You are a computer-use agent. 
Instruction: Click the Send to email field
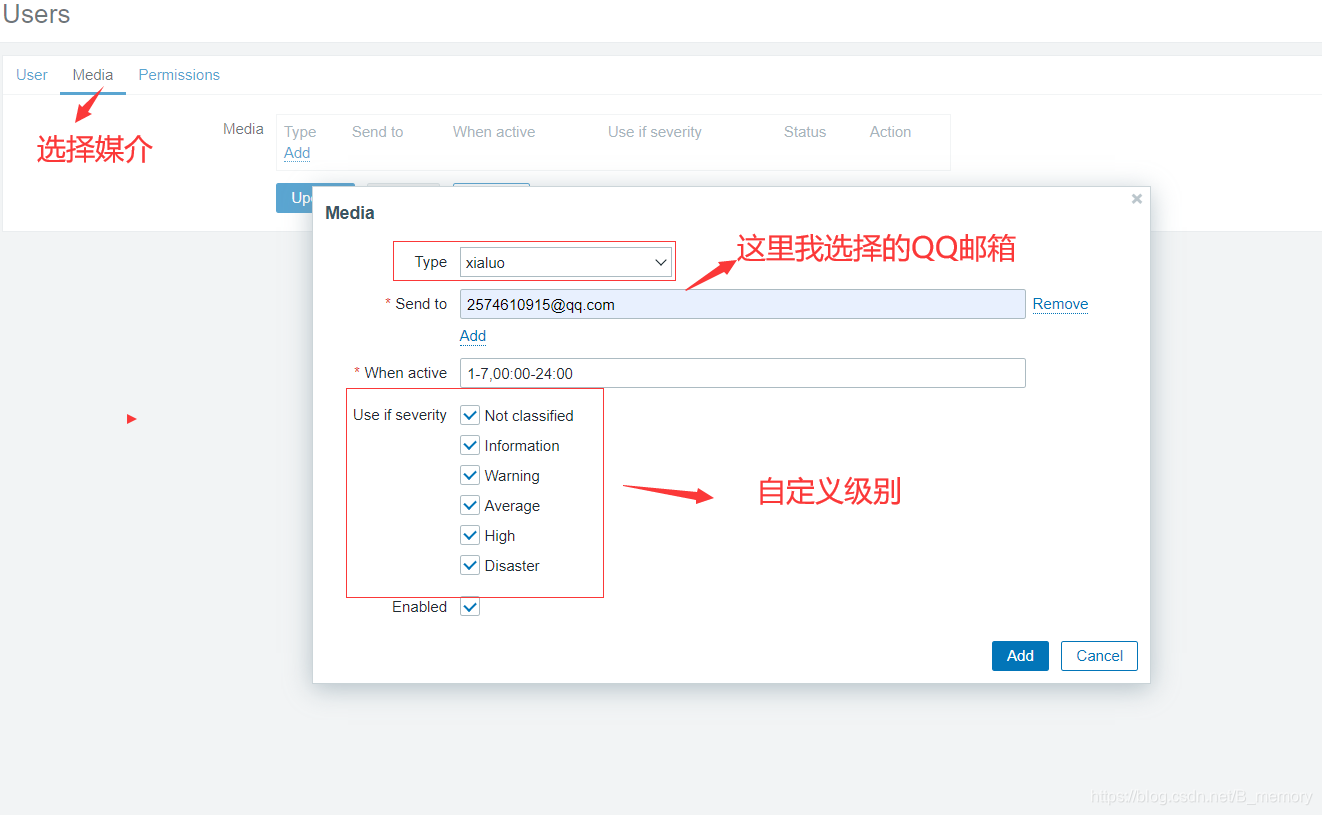point(742,304)
